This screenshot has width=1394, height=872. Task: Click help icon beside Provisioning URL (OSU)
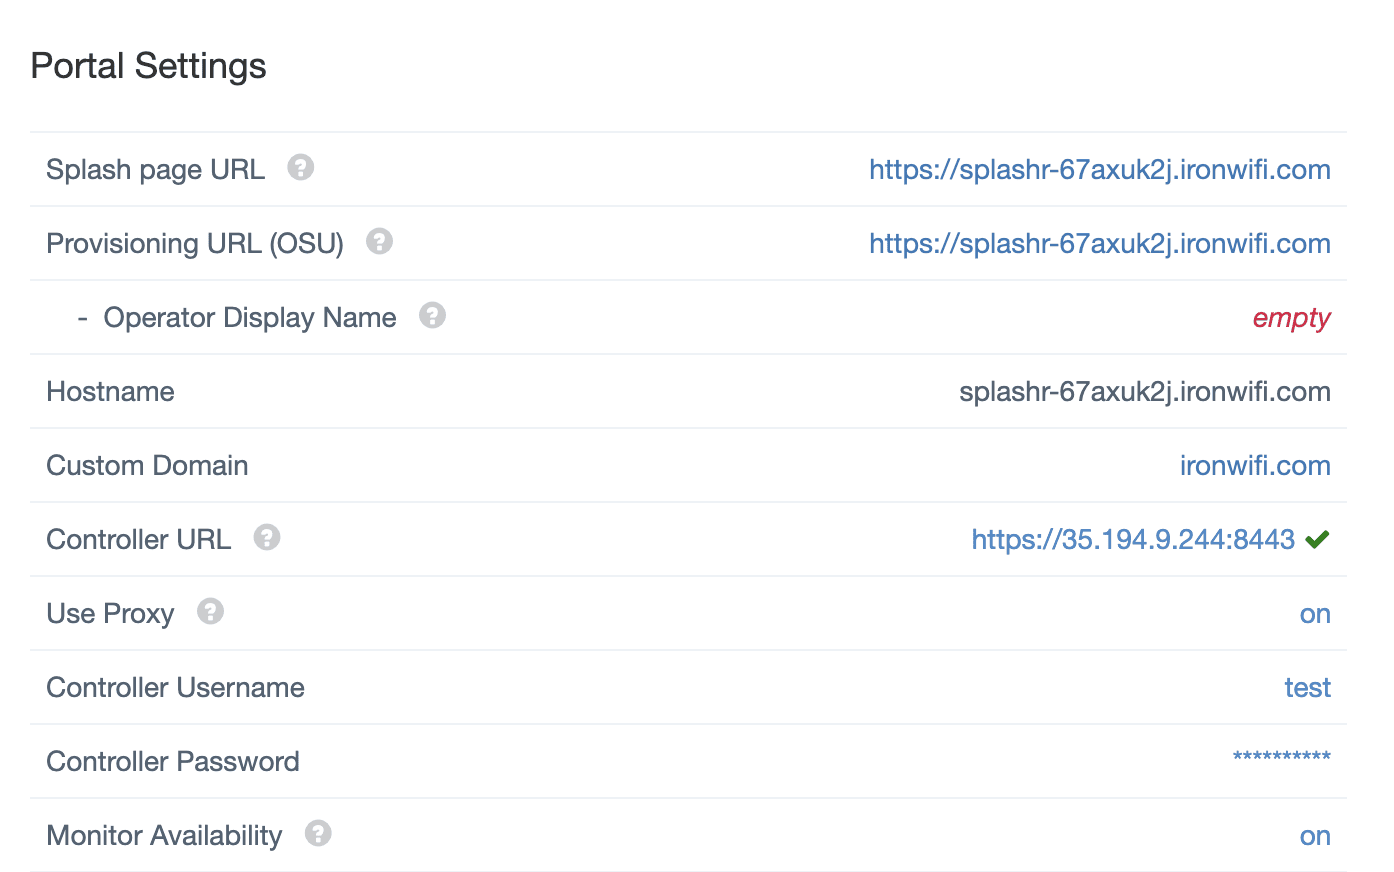tap(379, 241)
